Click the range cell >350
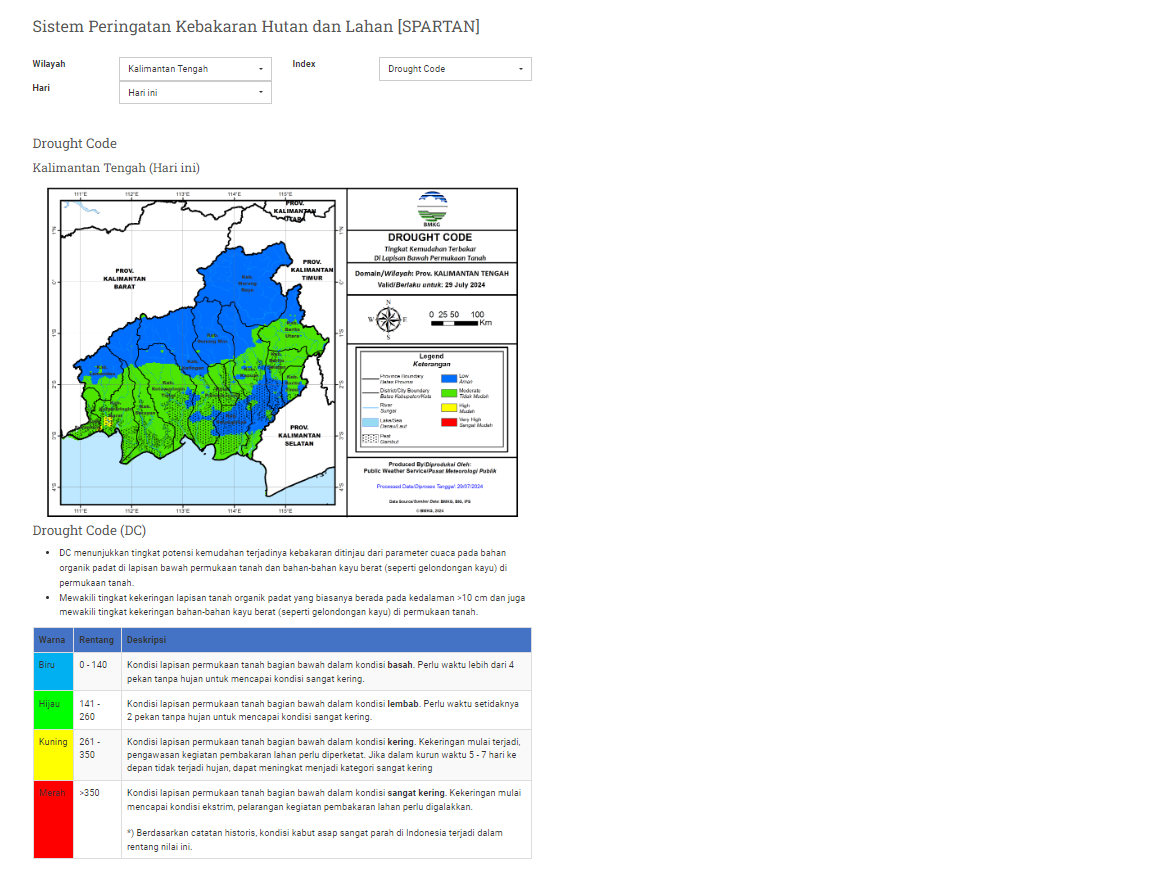 pos(97,819)
